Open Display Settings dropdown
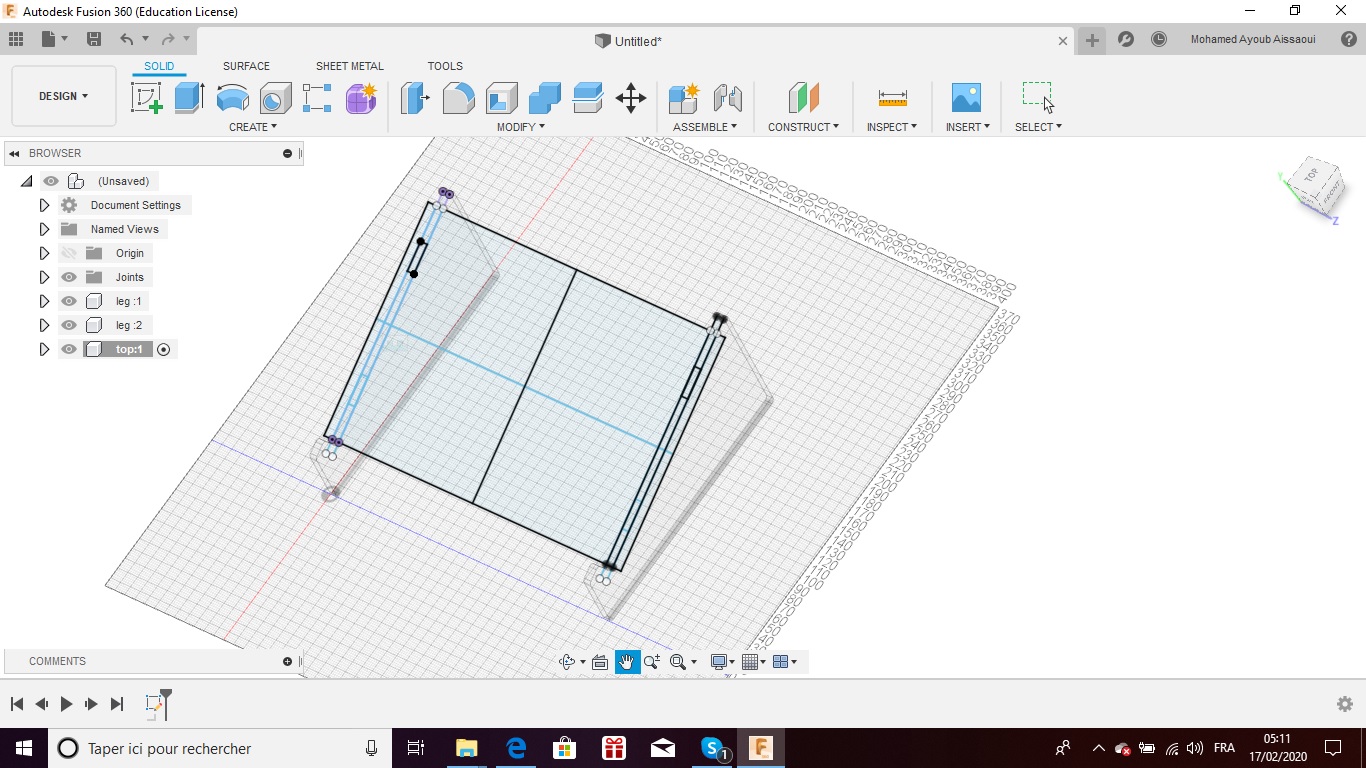Image resolution: width=1366 pixels, height=768 pixels. 722,661
